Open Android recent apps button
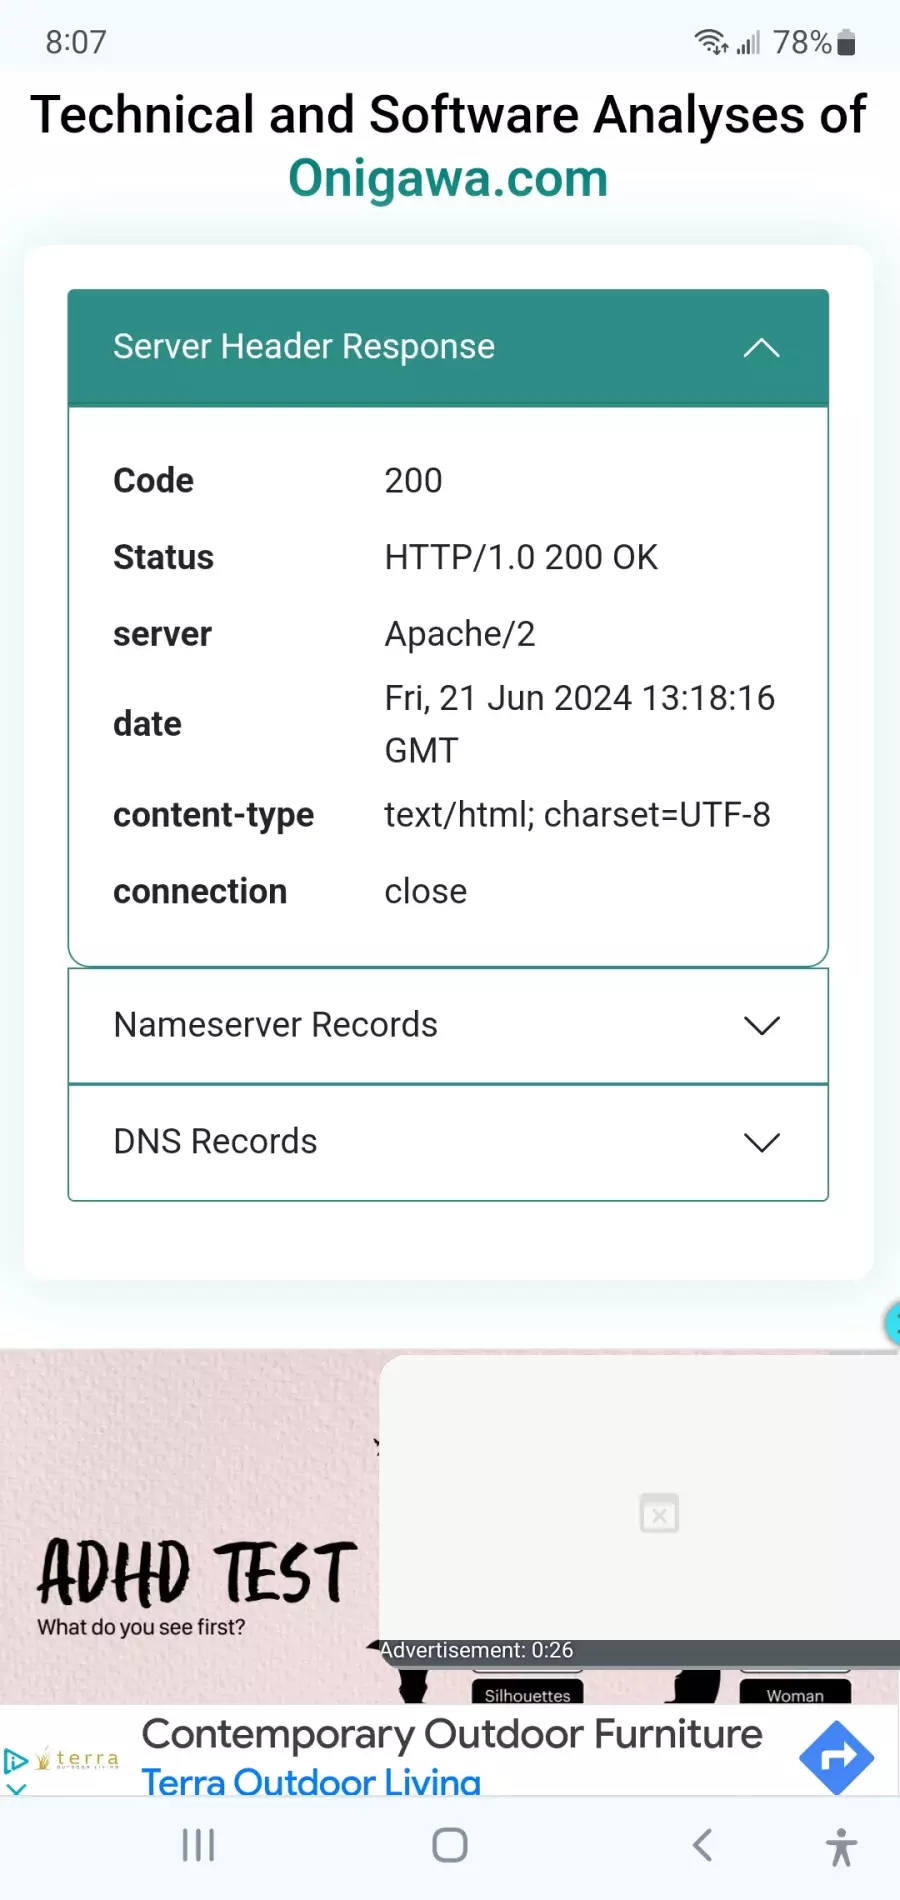The width and height of the screenshot is (900, 1900). tap(198, 1846)
